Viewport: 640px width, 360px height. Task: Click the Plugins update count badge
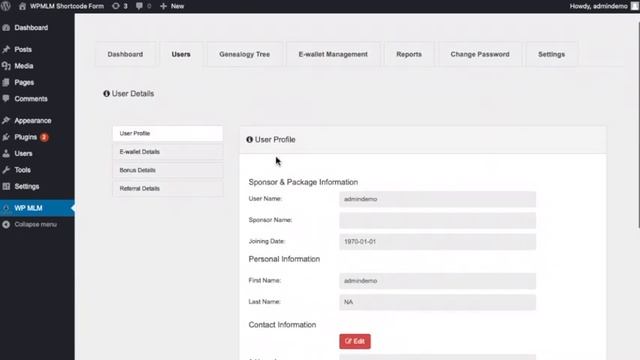pyautogui.click(x=44, y=137)
